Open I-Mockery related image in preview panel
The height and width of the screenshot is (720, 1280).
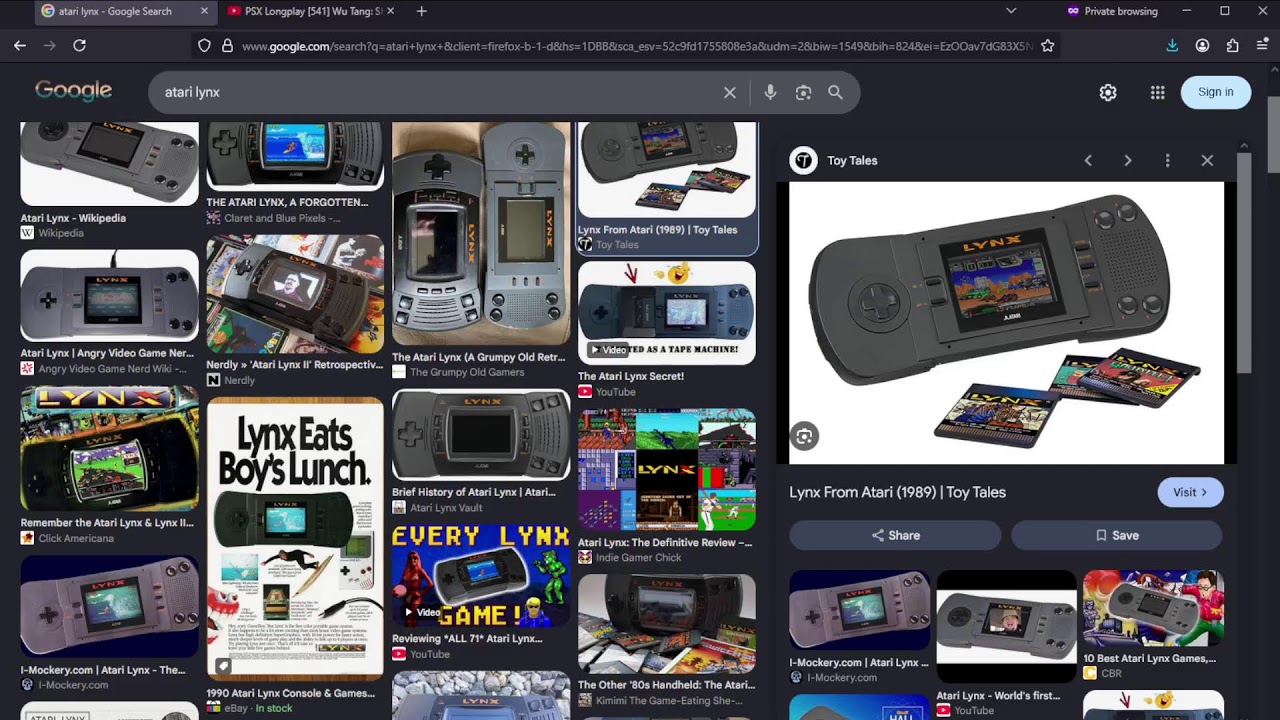click(859, 610)
